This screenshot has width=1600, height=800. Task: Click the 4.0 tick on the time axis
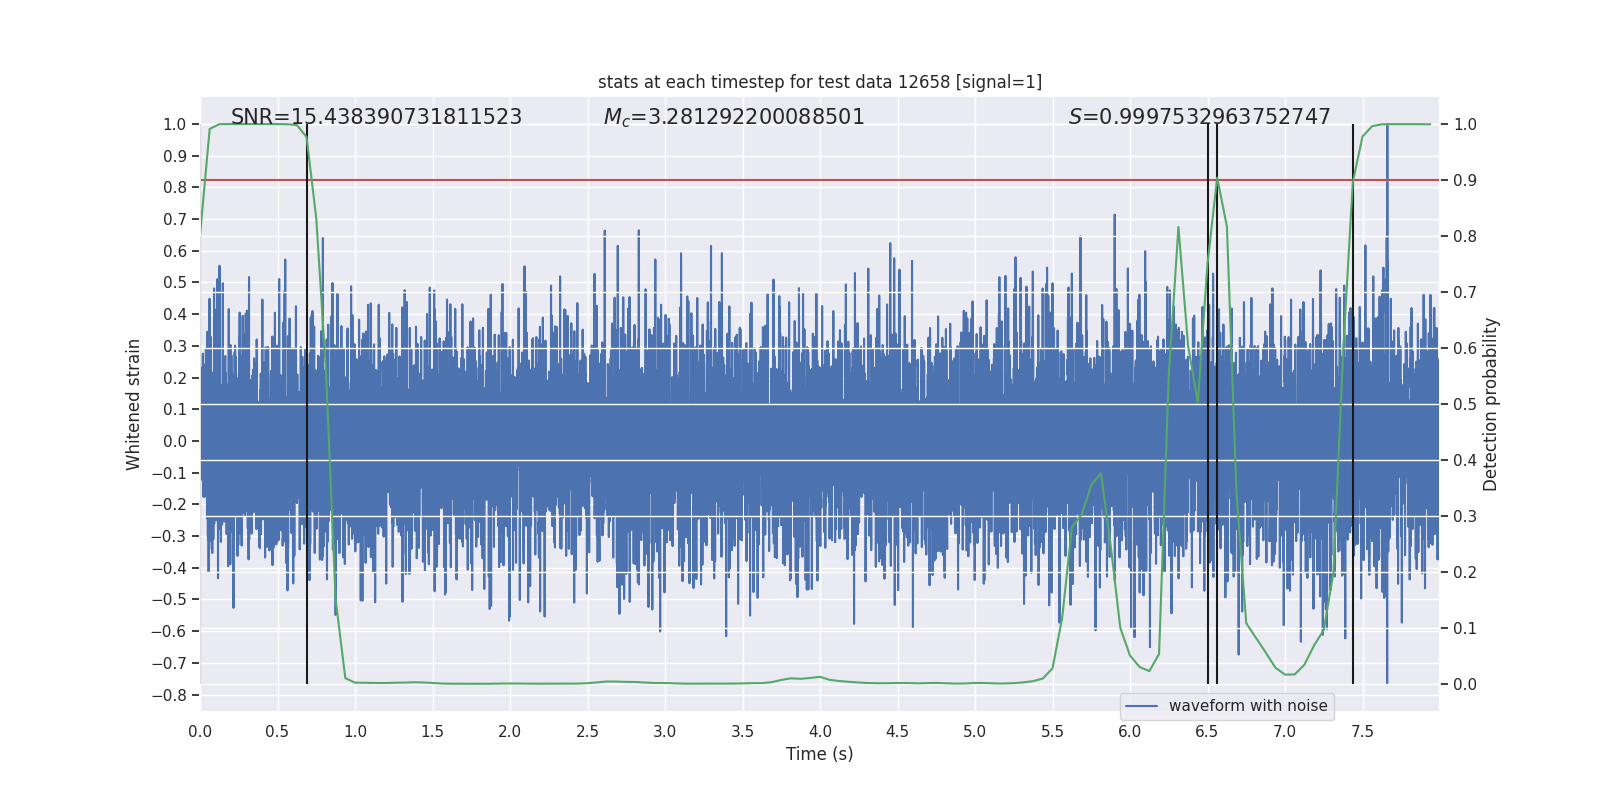click(x=820, y=731)
